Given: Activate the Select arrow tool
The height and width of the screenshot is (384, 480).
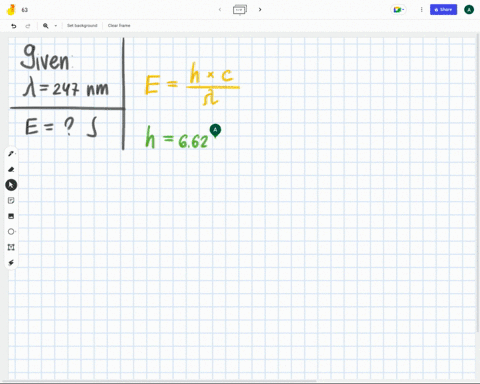Looking at the screenshot, I should (x=11, y=185).
